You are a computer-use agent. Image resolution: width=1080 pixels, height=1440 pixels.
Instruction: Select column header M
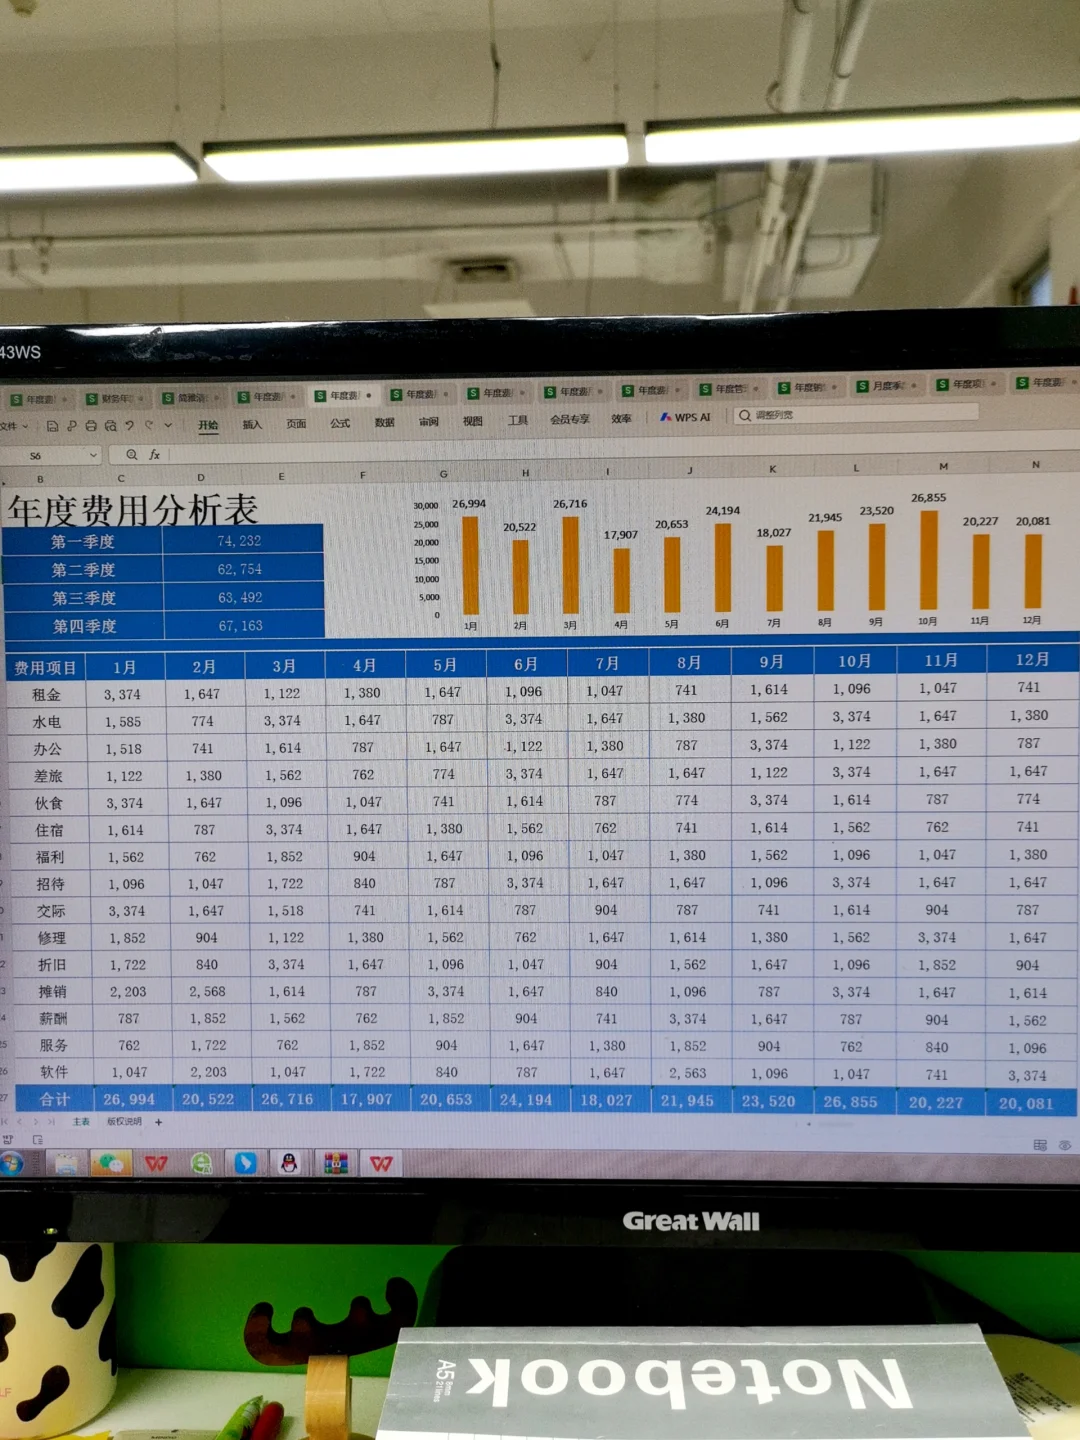[x=943, y=466]
